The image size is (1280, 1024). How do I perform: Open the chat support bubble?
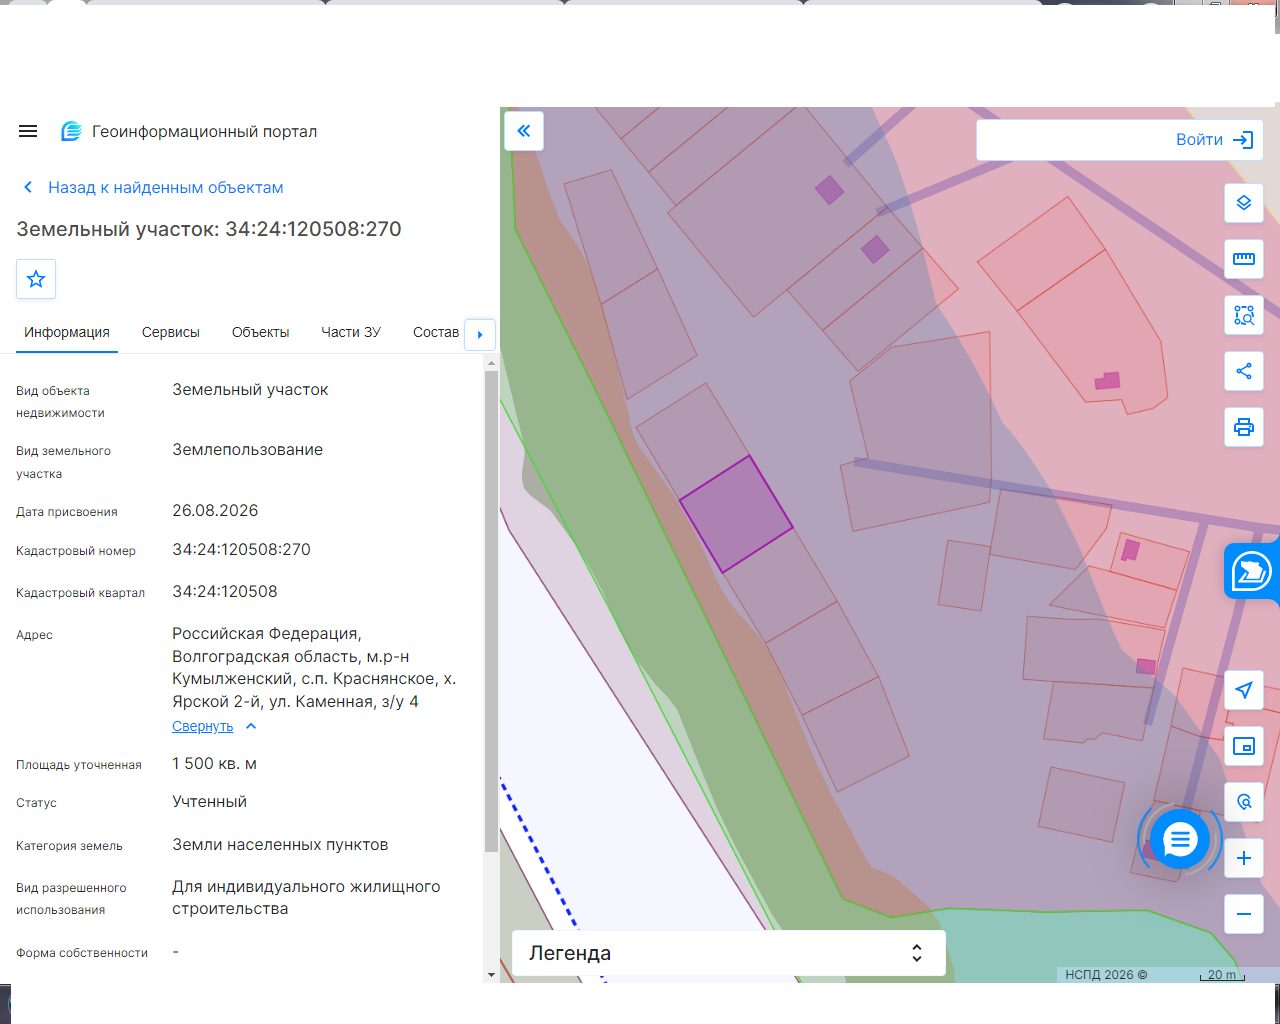[x=1180, y=840]
